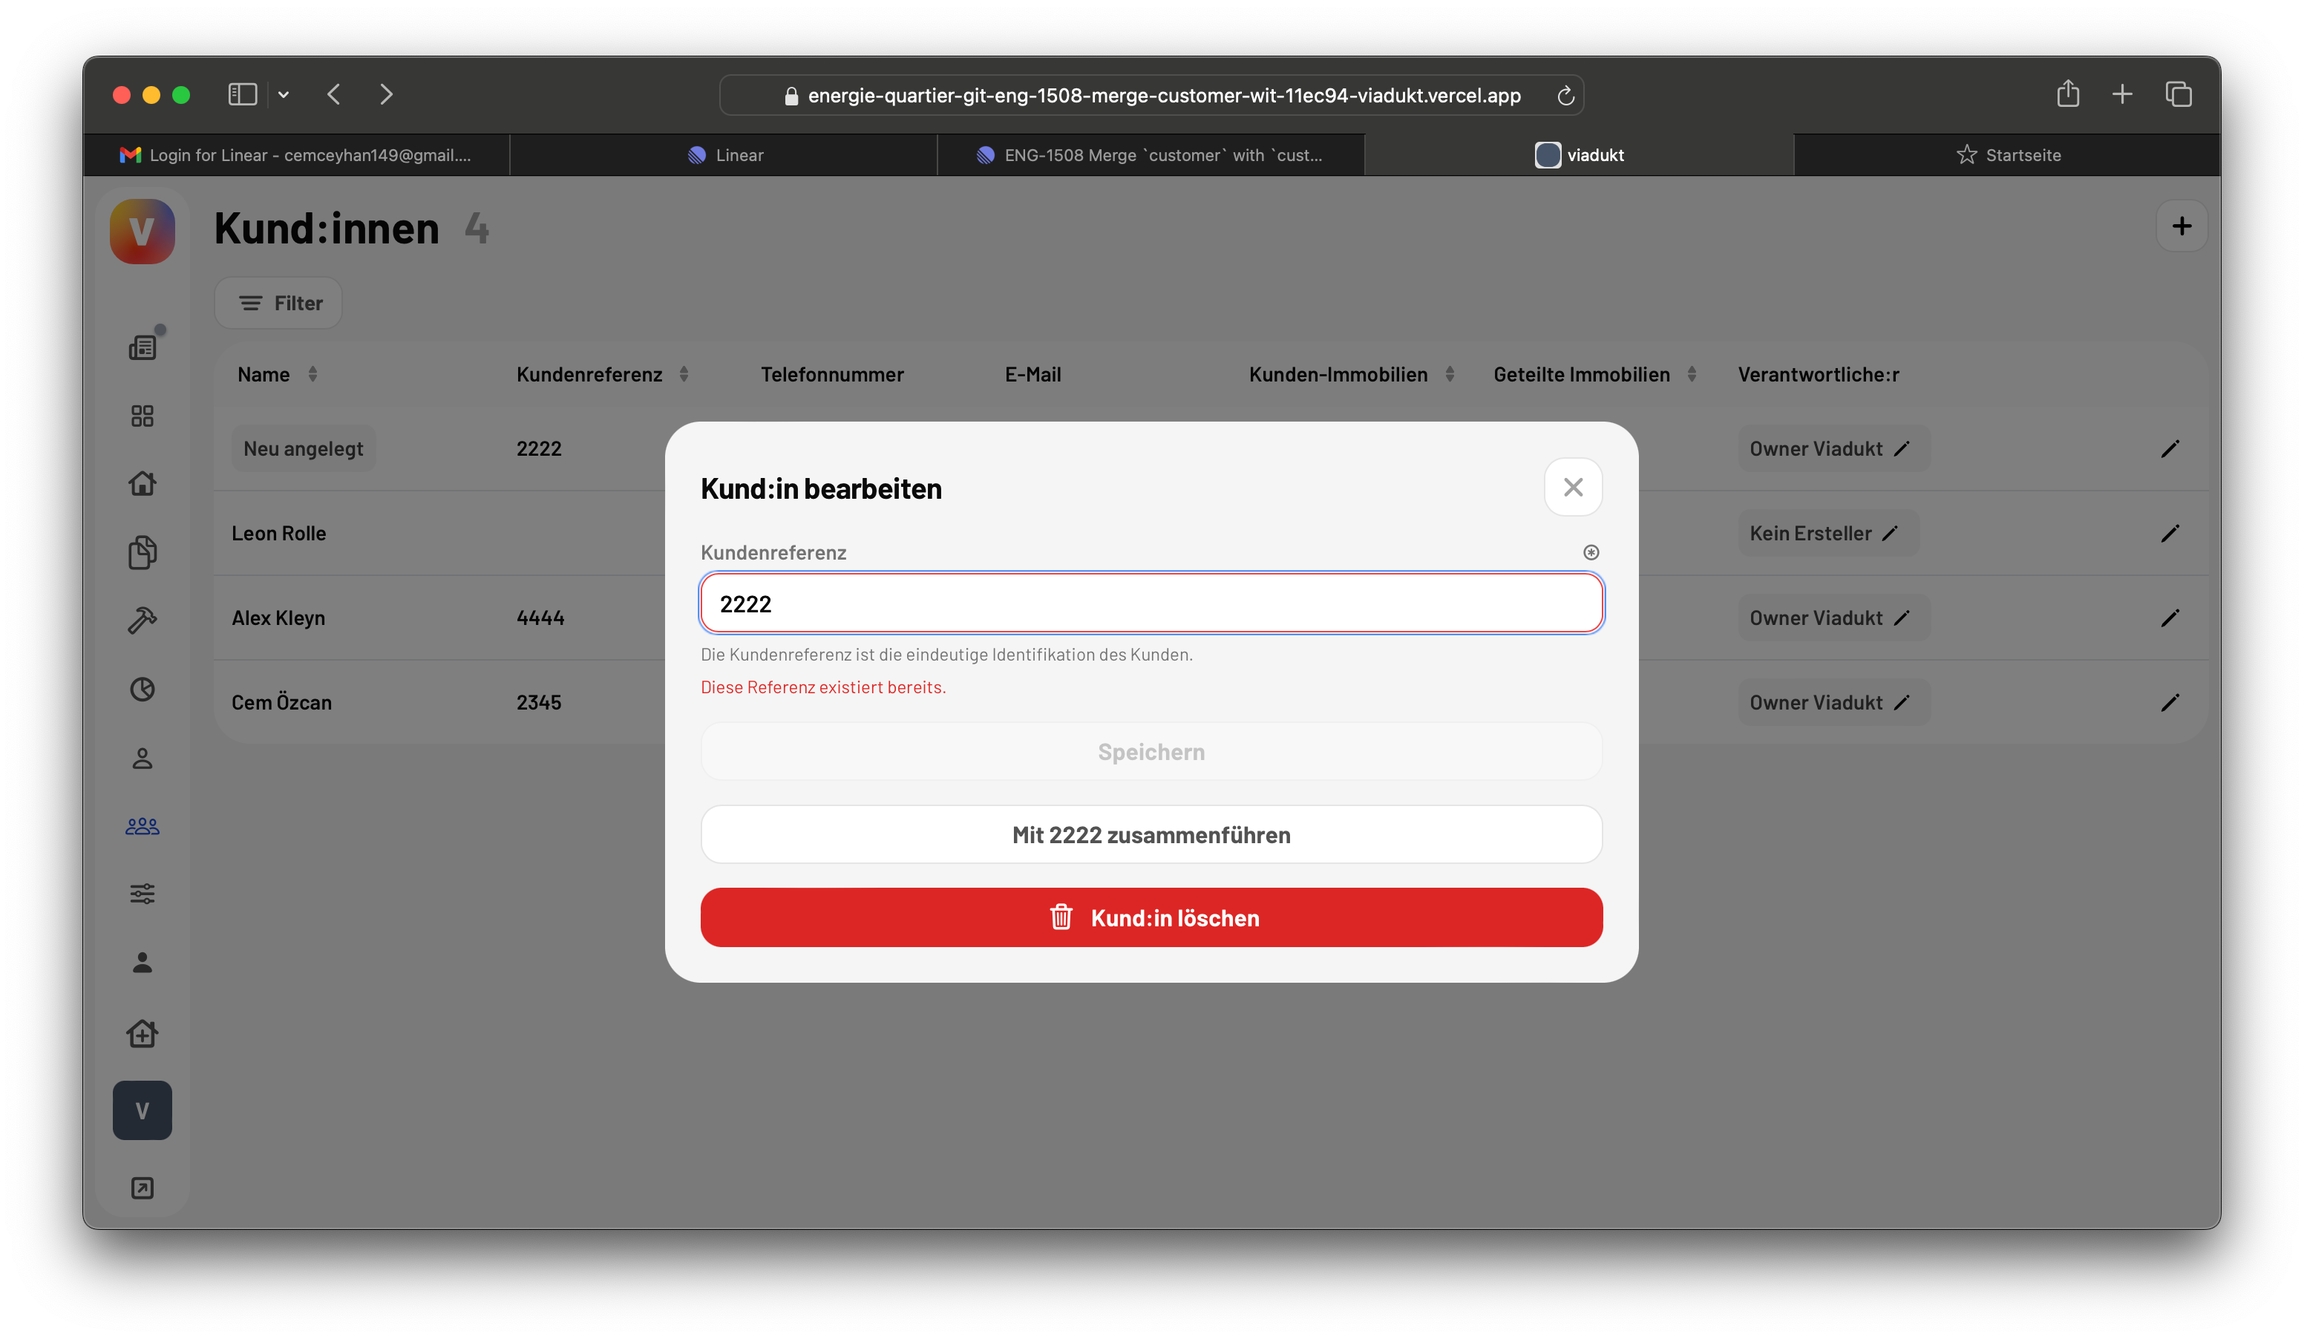Switch to ENG-1508 Merge customer tab

1150,155
